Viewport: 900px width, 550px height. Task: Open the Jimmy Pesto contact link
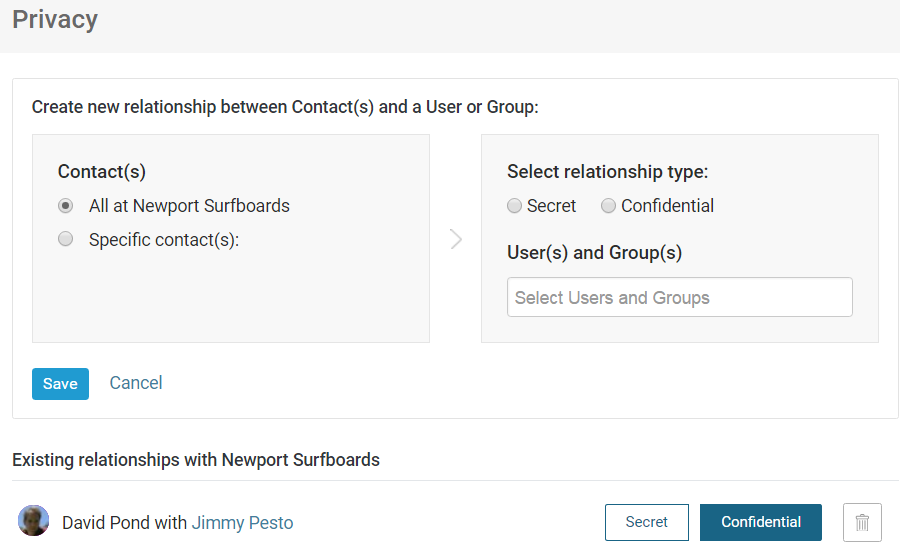(x=242, y=522)
